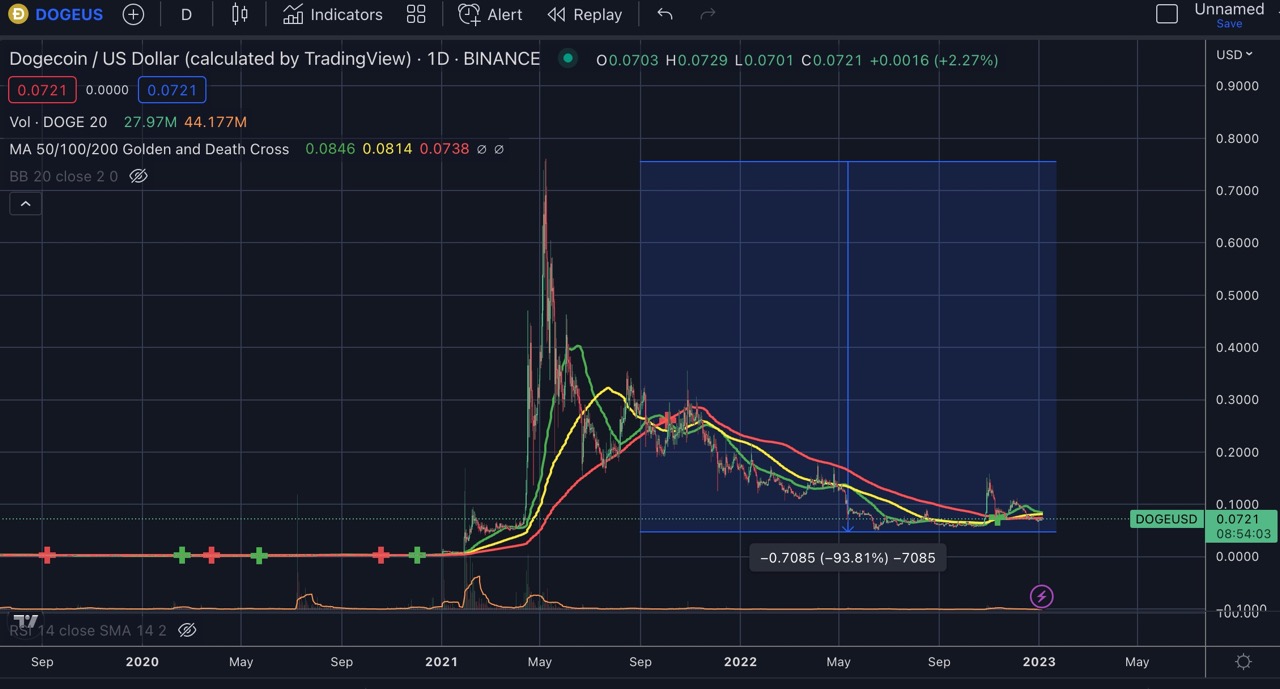Undo the last chart action

point(665,14)
